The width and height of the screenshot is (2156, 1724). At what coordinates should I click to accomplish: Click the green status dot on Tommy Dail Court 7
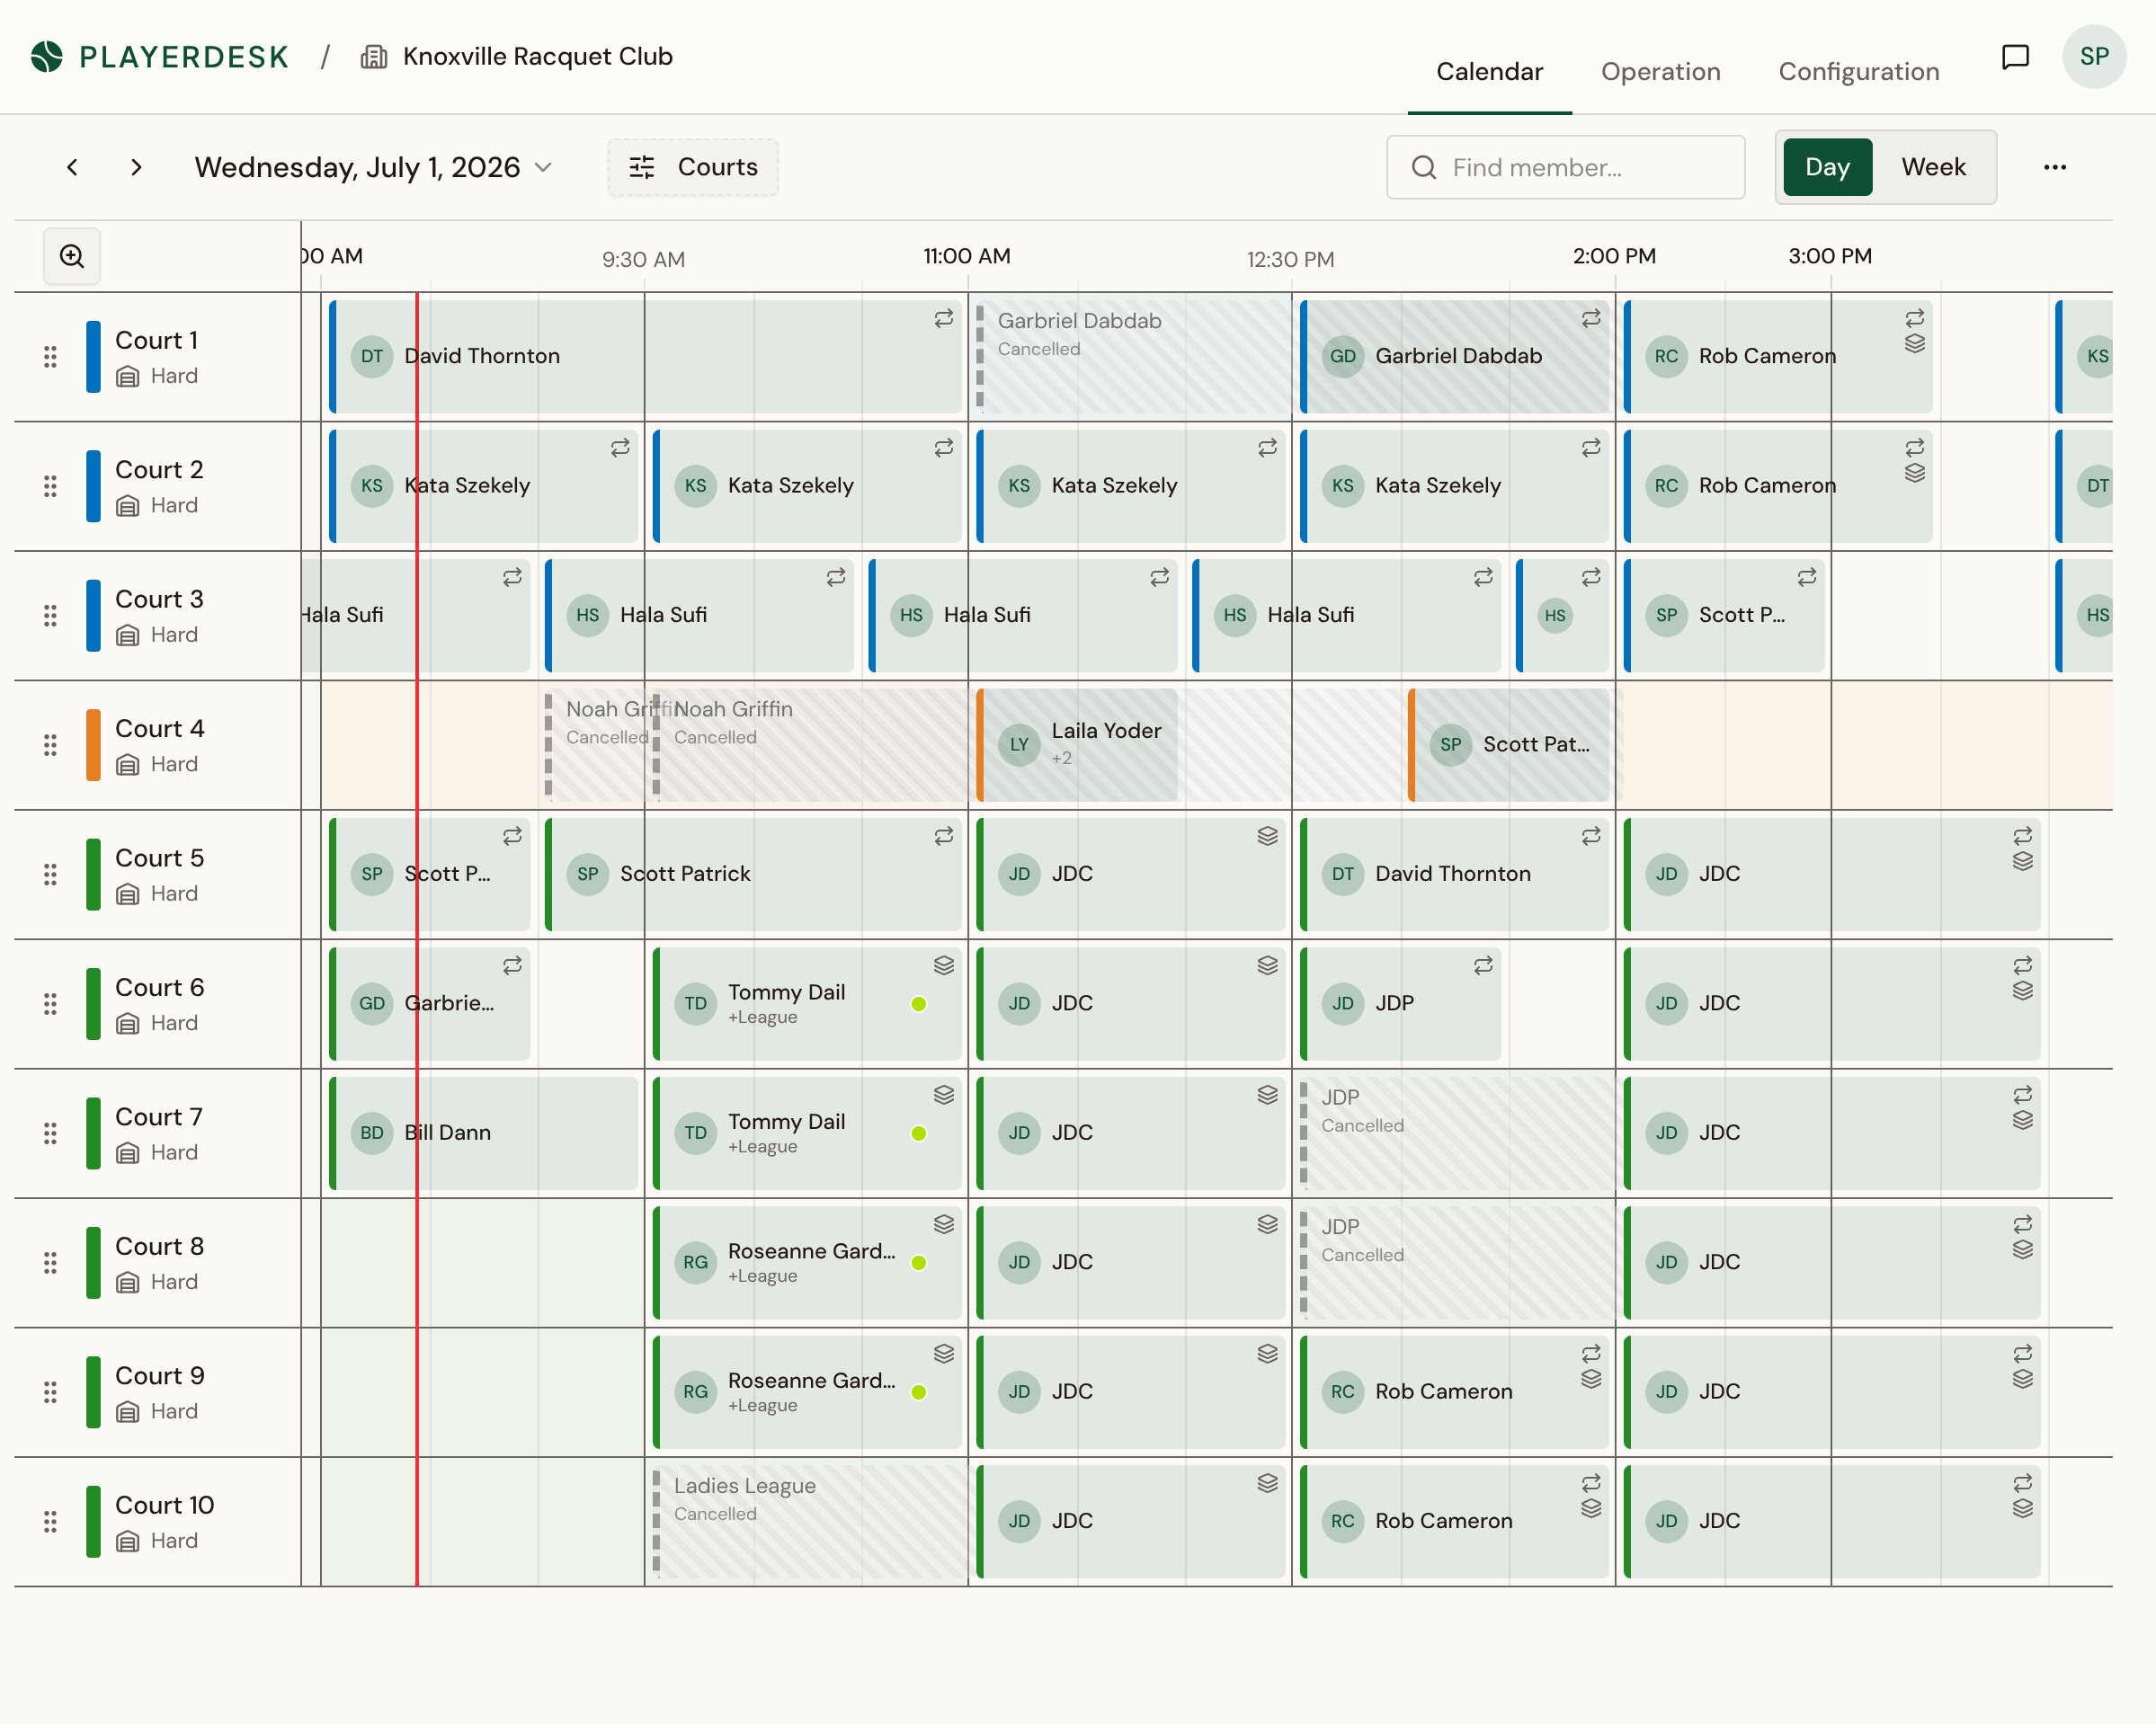point(918,1133)
